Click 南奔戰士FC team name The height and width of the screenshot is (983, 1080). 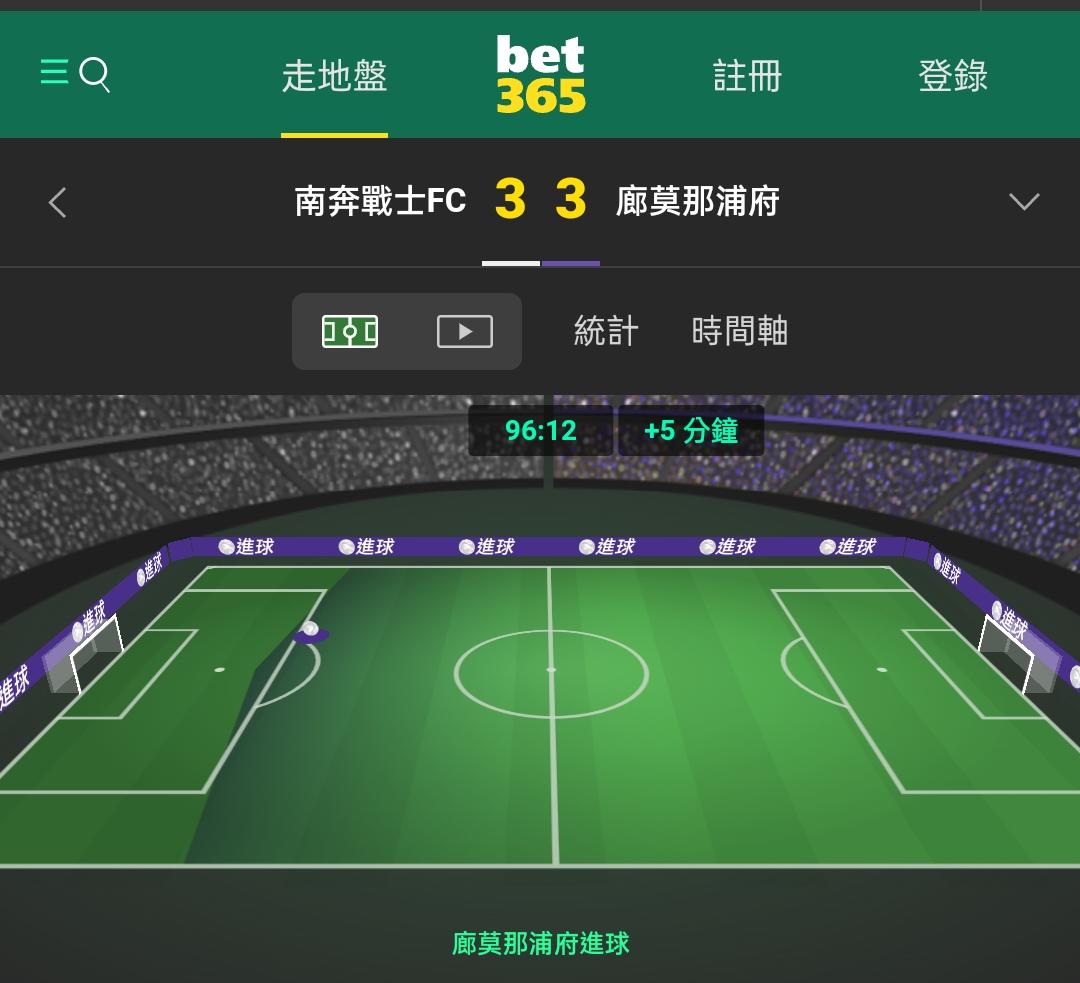381,201
